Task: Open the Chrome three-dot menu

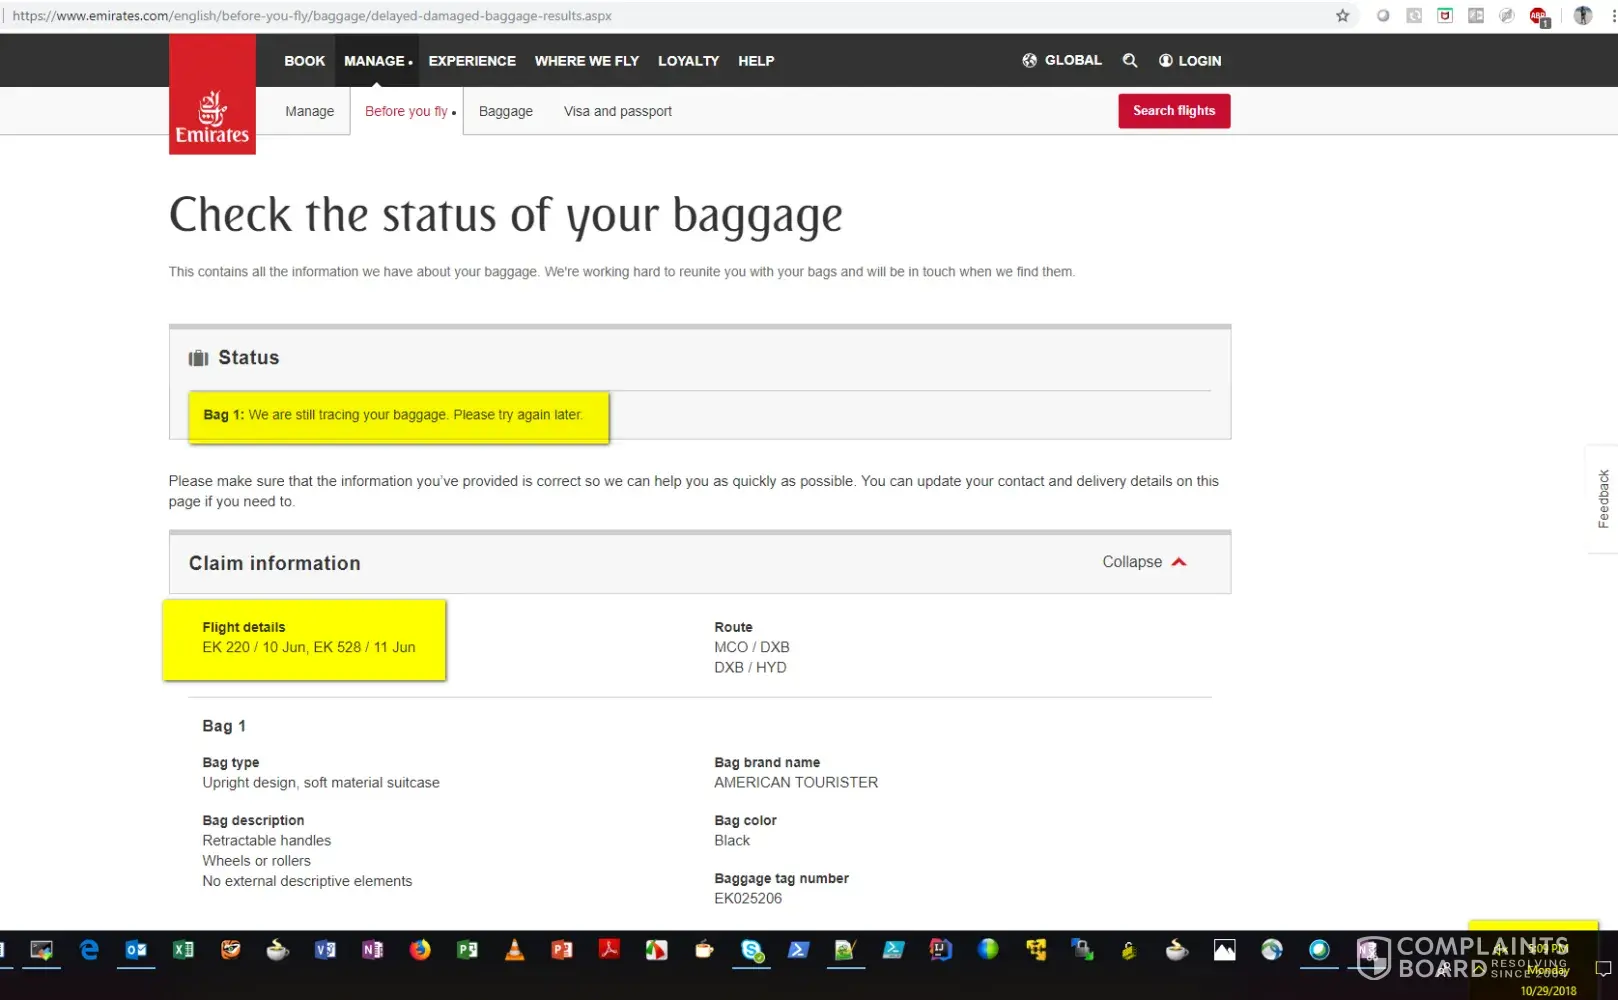Action: [x=1612, y=16]
